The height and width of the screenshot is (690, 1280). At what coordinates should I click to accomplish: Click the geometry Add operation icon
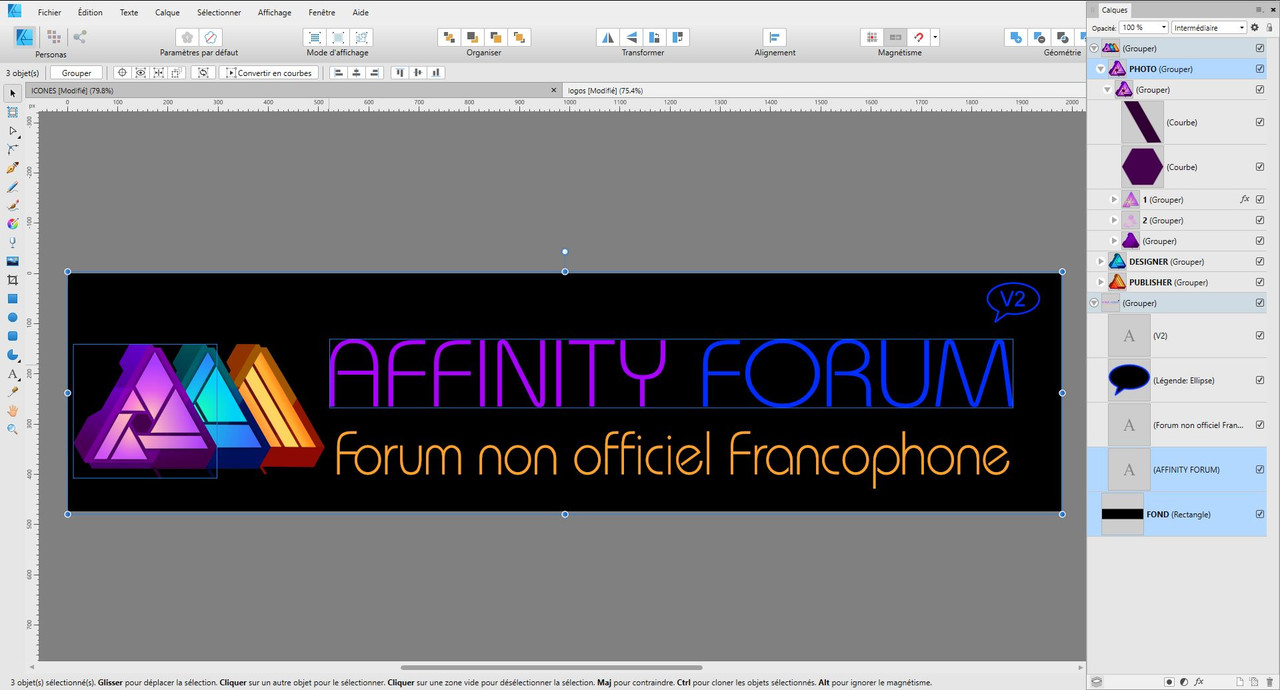coord(1016,37)
